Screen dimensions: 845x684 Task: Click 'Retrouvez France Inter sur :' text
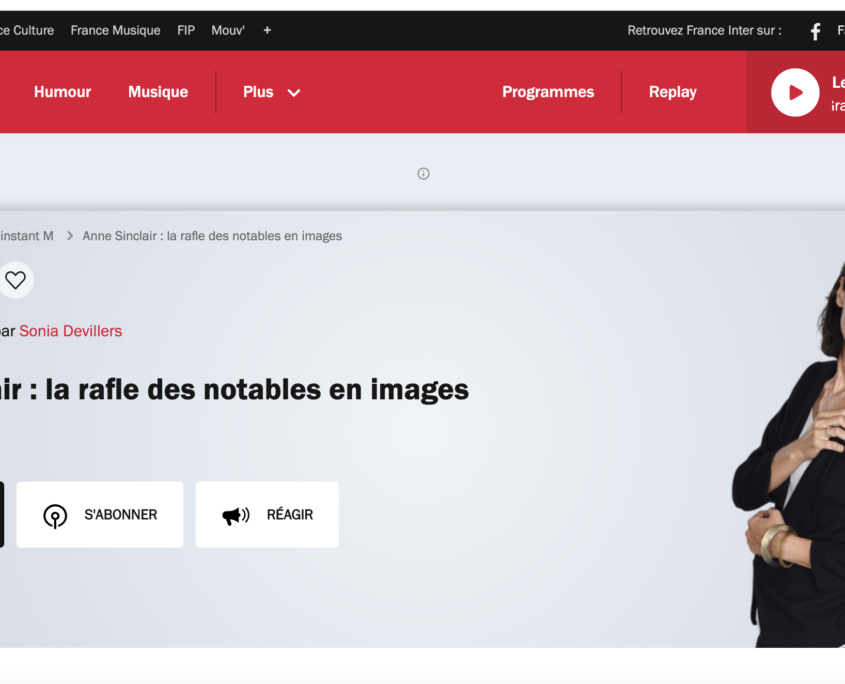(x=704, y=30)
